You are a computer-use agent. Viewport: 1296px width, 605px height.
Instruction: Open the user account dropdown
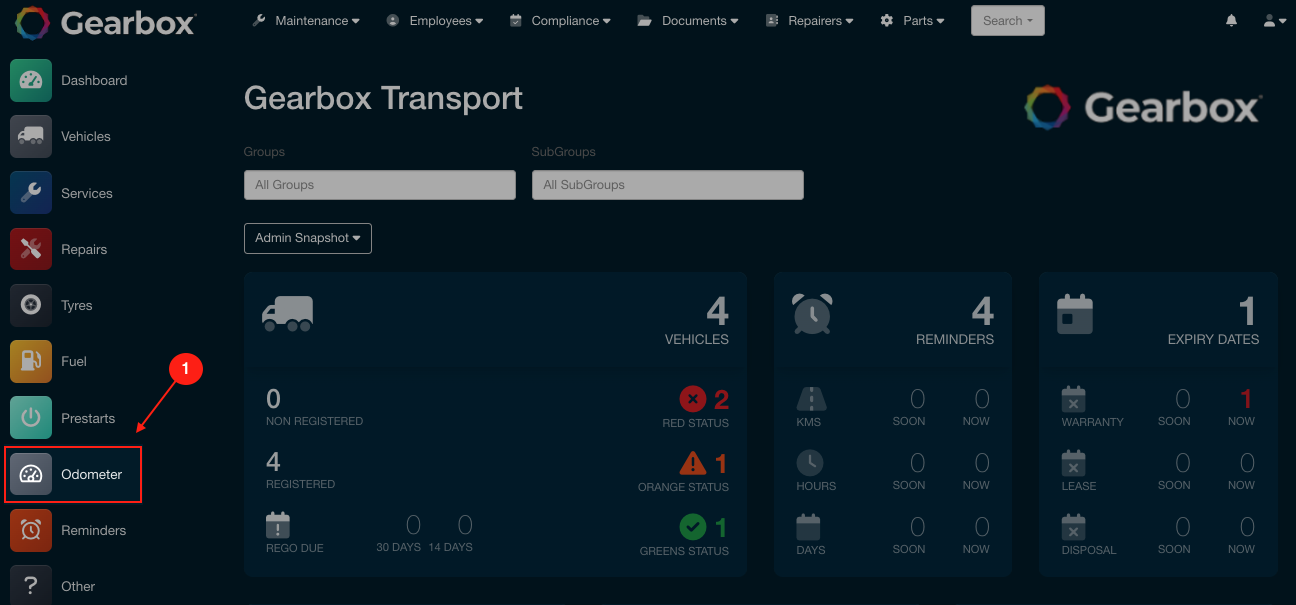click(x=1274, y=21)
